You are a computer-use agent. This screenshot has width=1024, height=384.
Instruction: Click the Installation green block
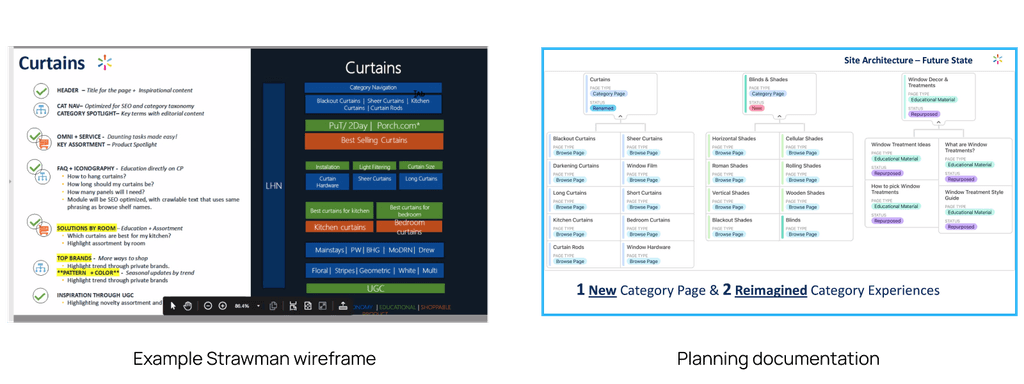pos(327,167)
